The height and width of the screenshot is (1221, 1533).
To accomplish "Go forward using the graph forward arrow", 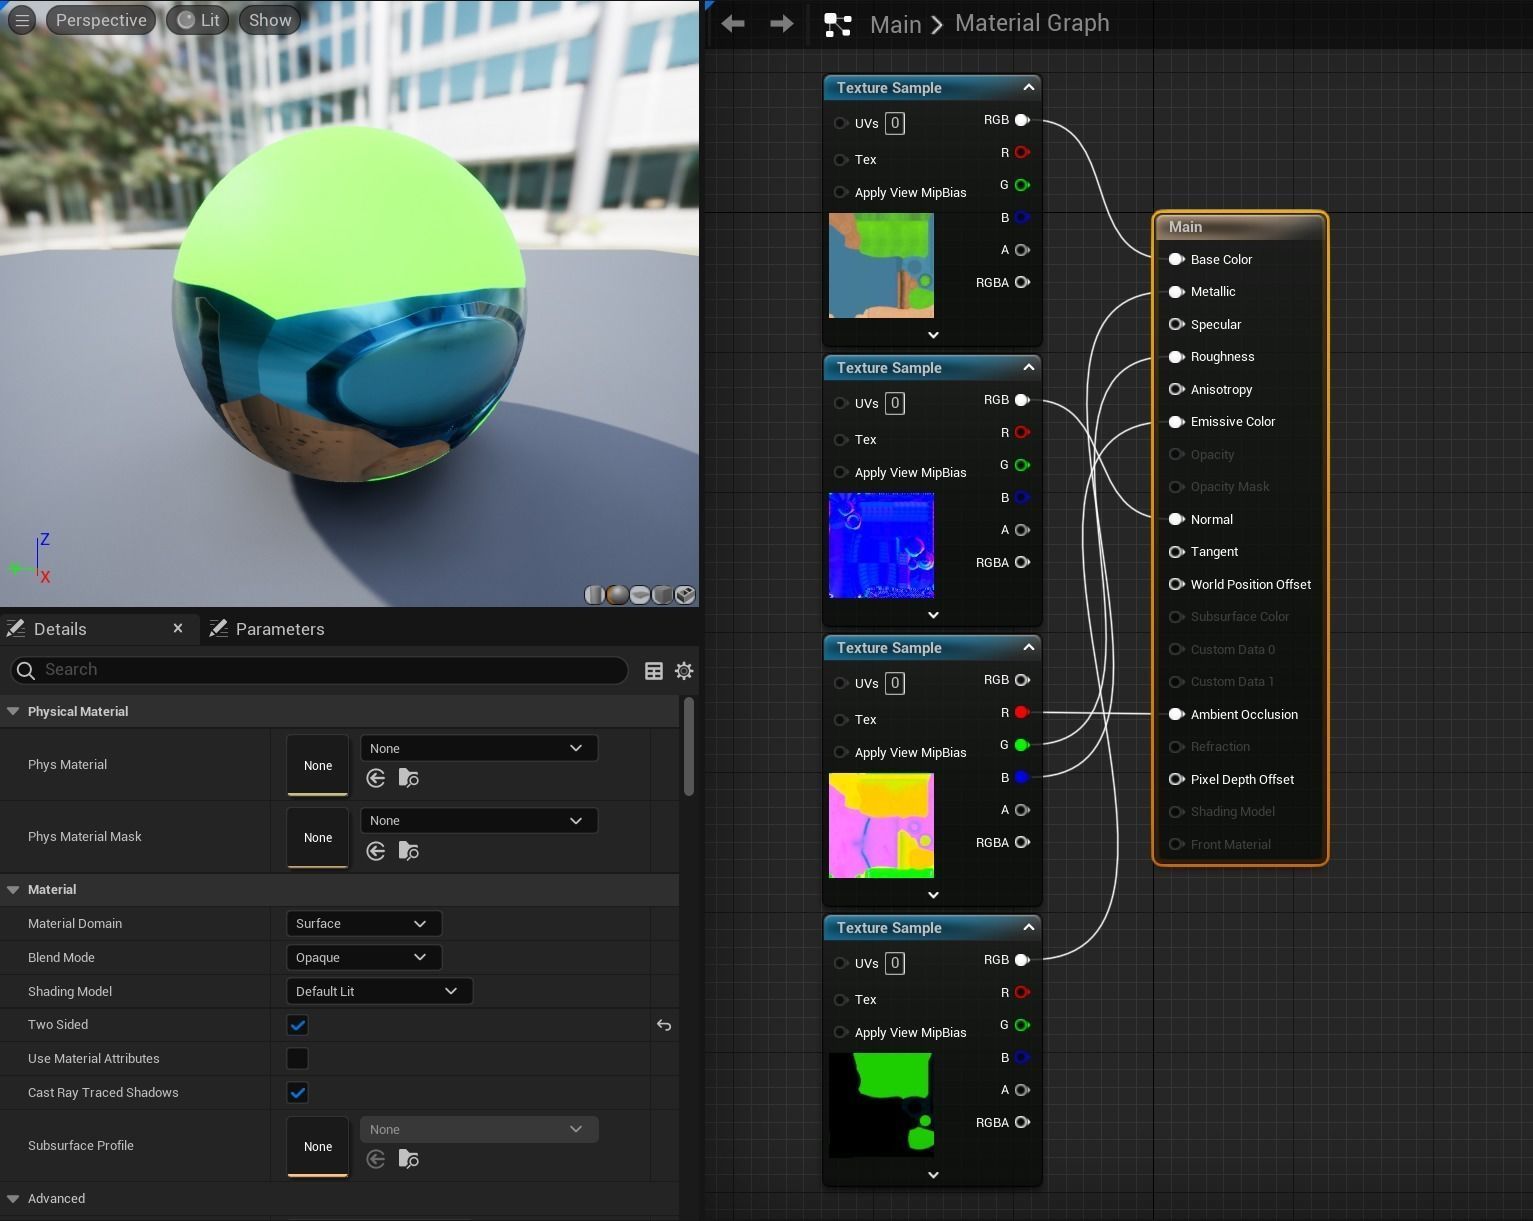I will tap(782, 23).
